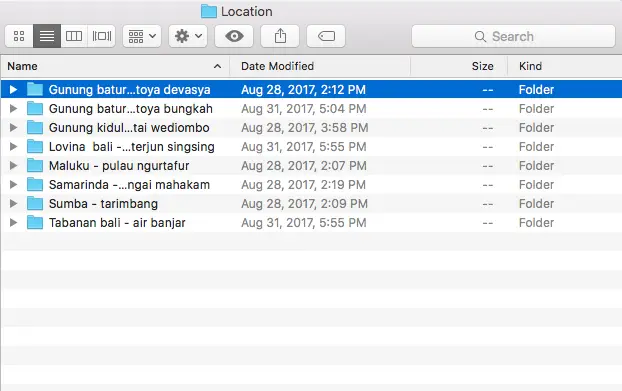Screen dimensions: 622x391
Task: Select Sumba - tarimbang folder name
Action: tap(103, 204)
